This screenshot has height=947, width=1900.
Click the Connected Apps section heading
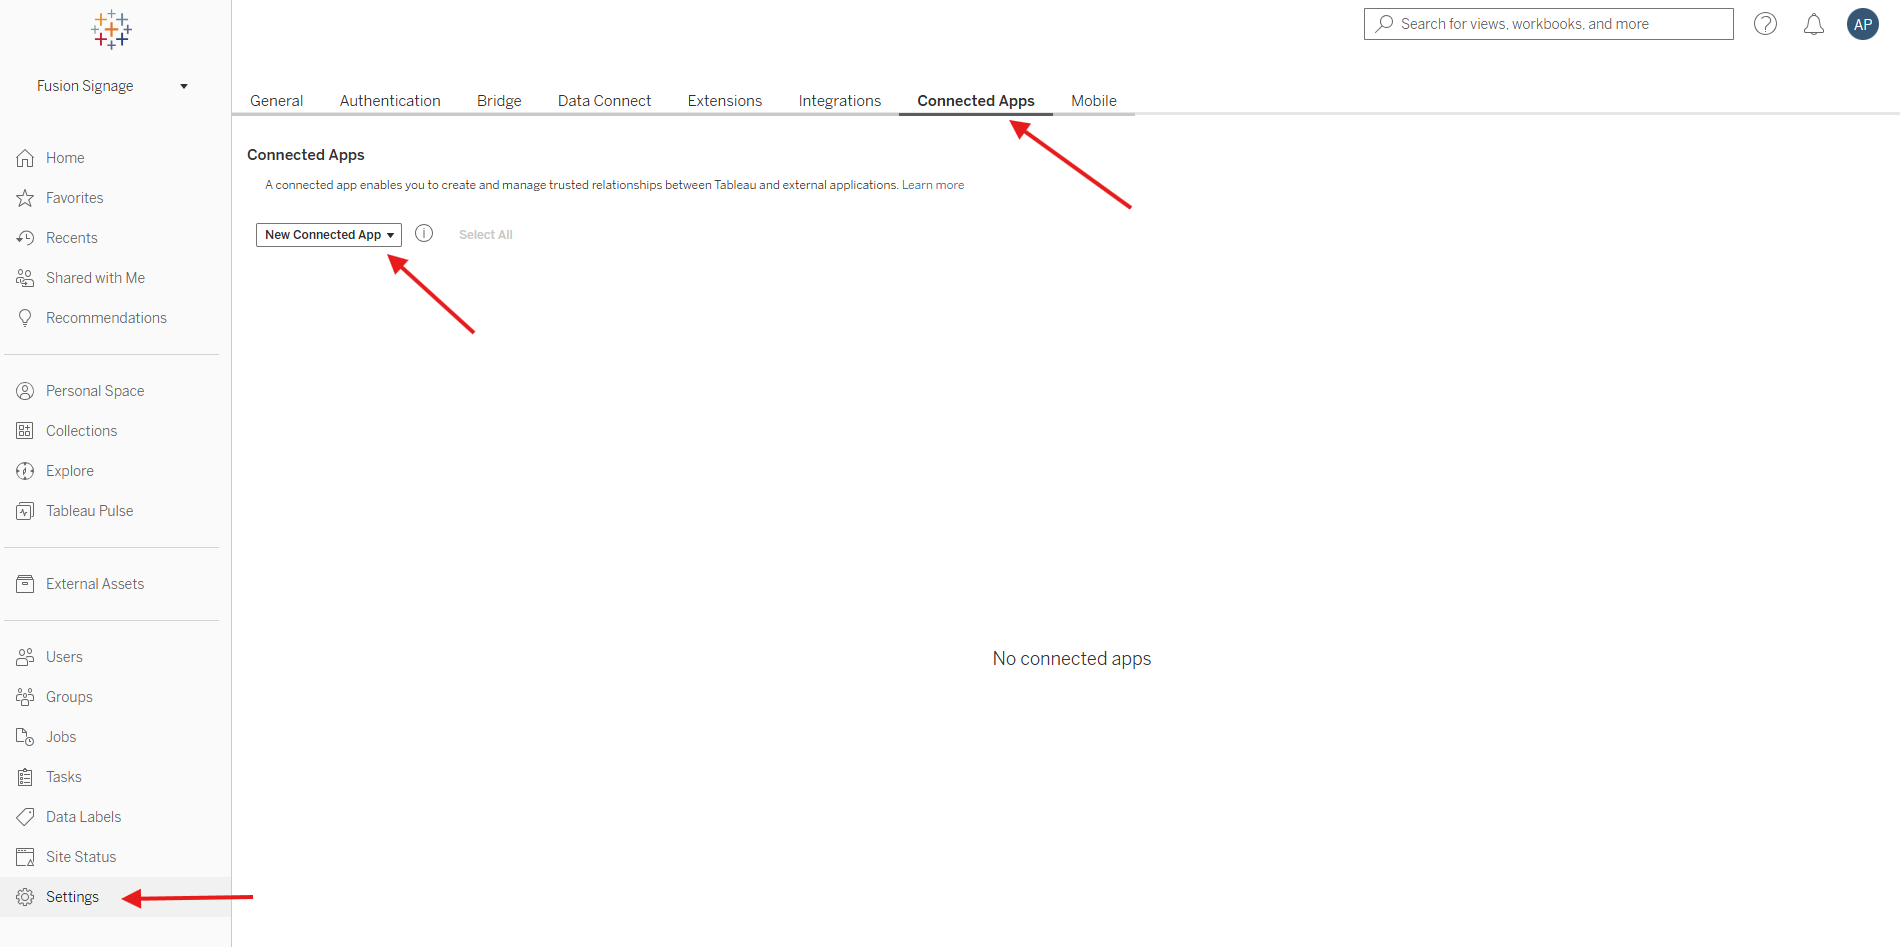306,155
